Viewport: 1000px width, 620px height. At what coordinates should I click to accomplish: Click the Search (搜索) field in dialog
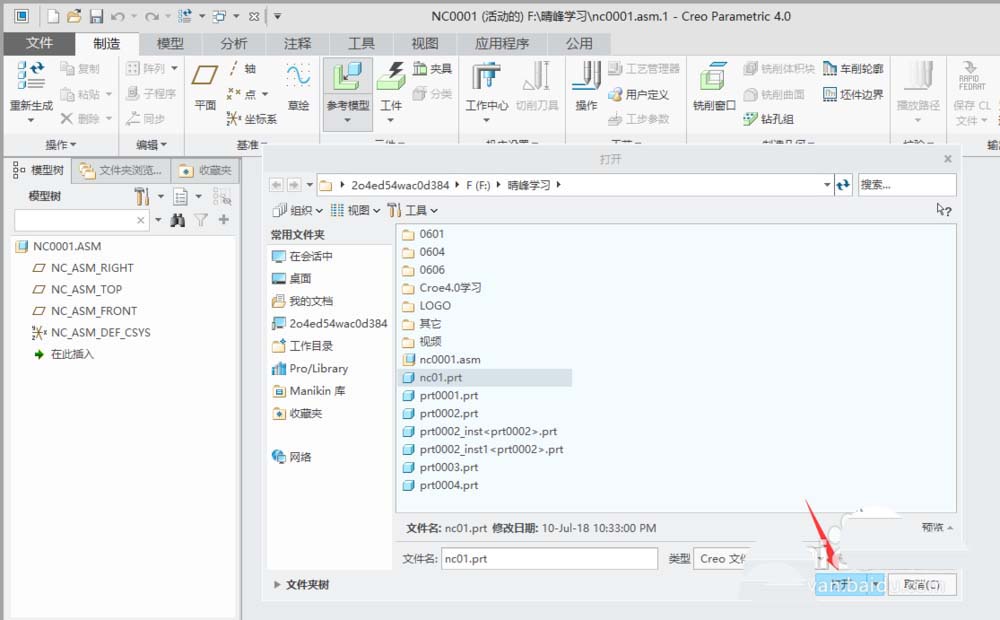pyautogui.click(x=906, y=185)
